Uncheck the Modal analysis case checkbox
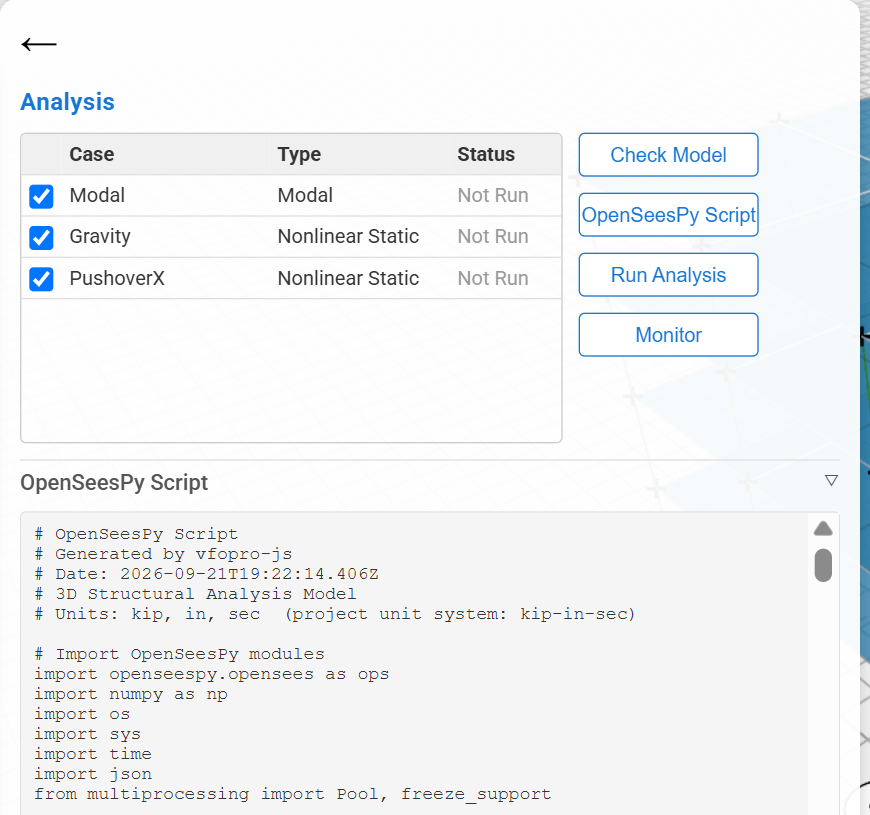870x815 pixels. coord(42,196)
